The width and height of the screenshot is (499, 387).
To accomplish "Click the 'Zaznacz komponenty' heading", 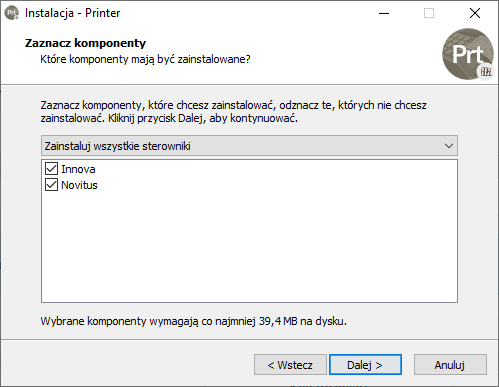I will click(85, 43).
